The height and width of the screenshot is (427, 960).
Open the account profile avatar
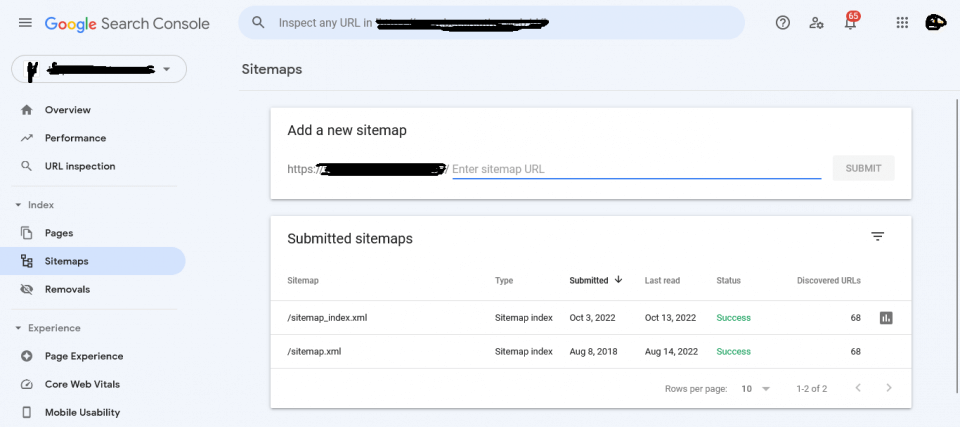935,23
